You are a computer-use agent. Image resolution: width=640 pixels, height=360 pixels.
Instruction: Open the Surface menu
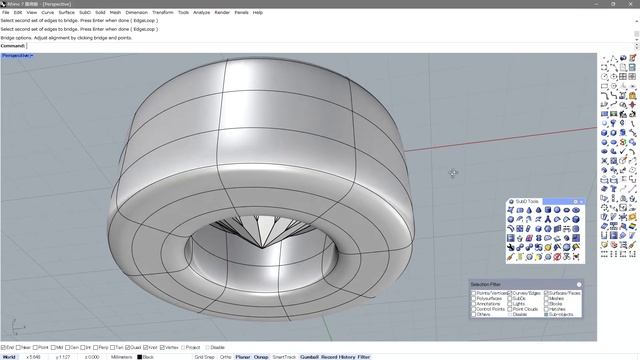pos(67,13)
